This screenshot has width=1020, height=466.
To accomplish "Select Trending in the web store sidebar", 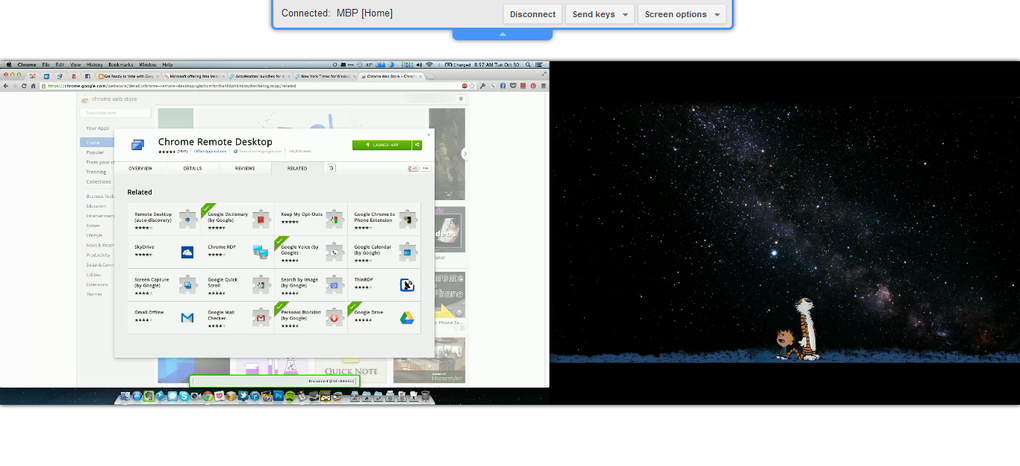I will (x=96, y=172).
